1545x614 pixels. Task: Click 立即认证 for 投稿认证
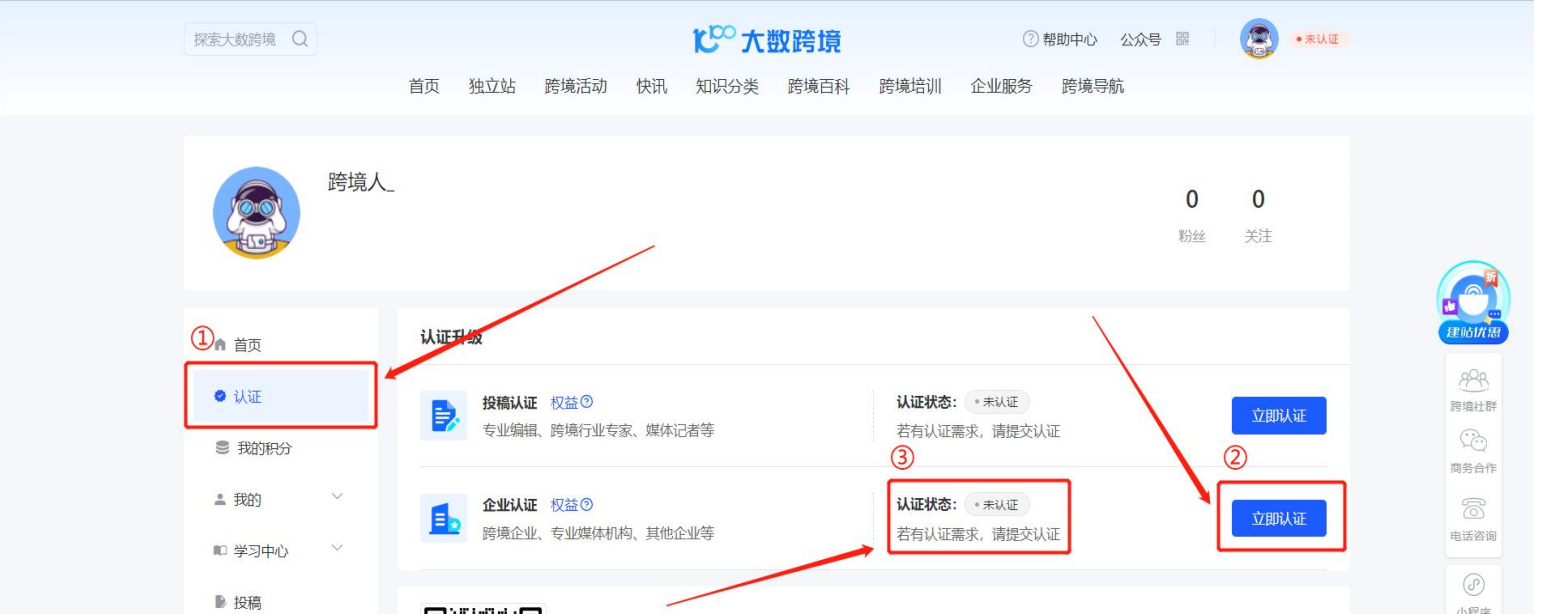click(x=1279, y=416)
